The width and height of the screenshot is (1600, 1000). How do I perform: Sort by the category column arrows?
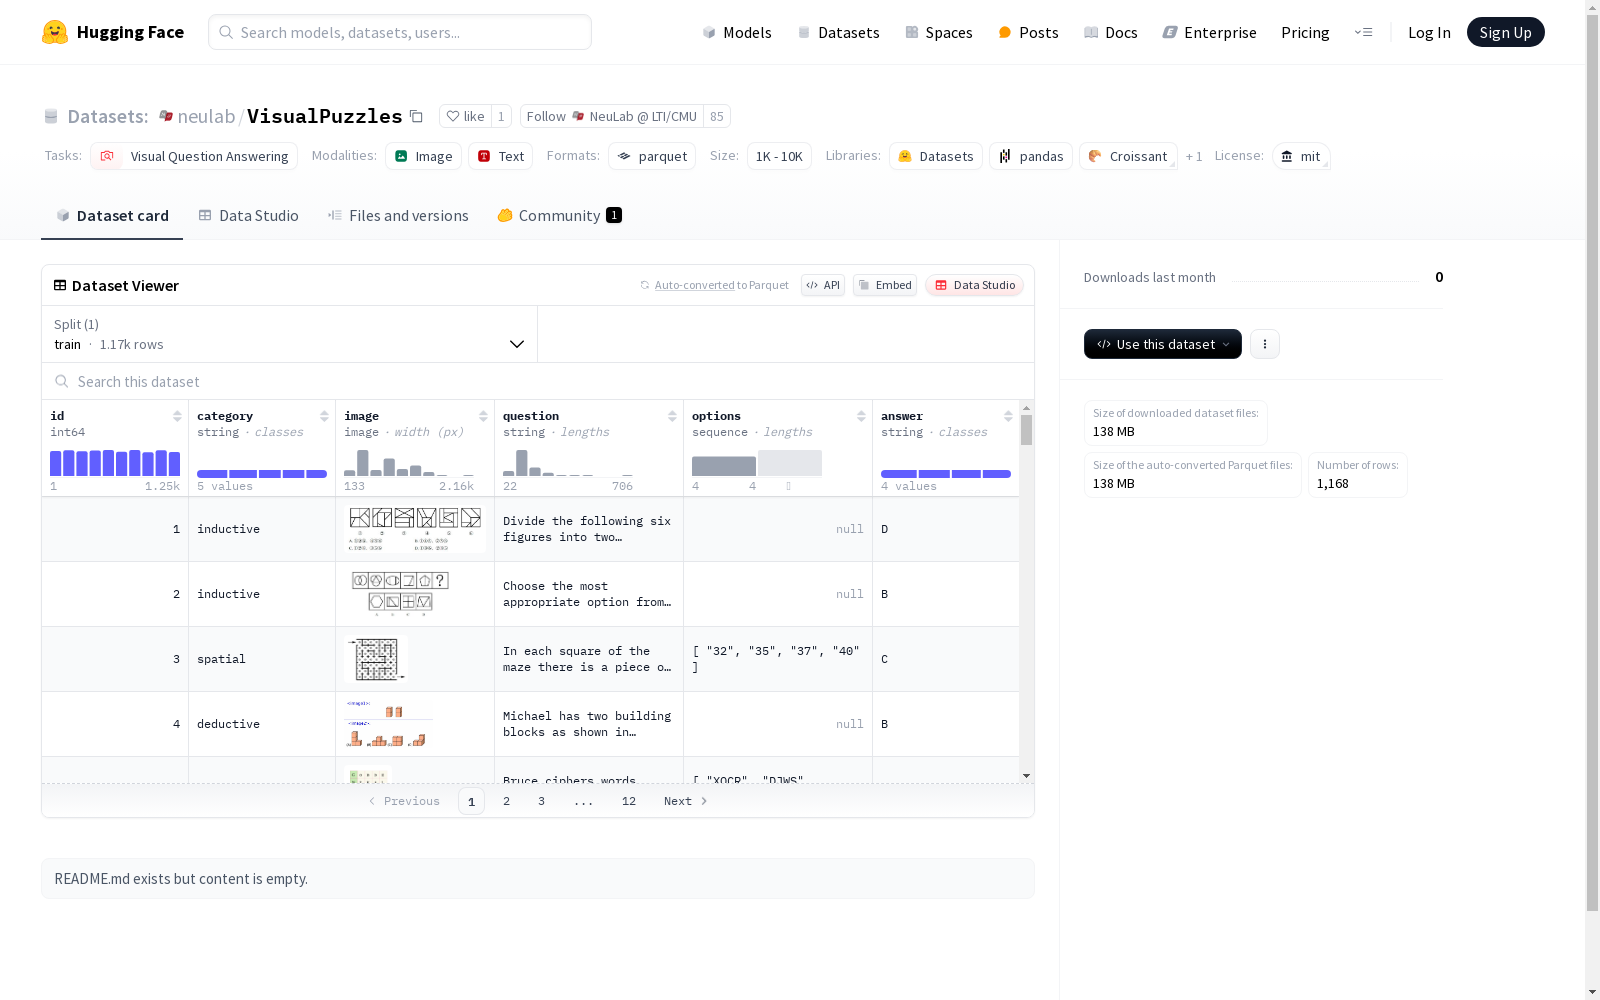324,416
